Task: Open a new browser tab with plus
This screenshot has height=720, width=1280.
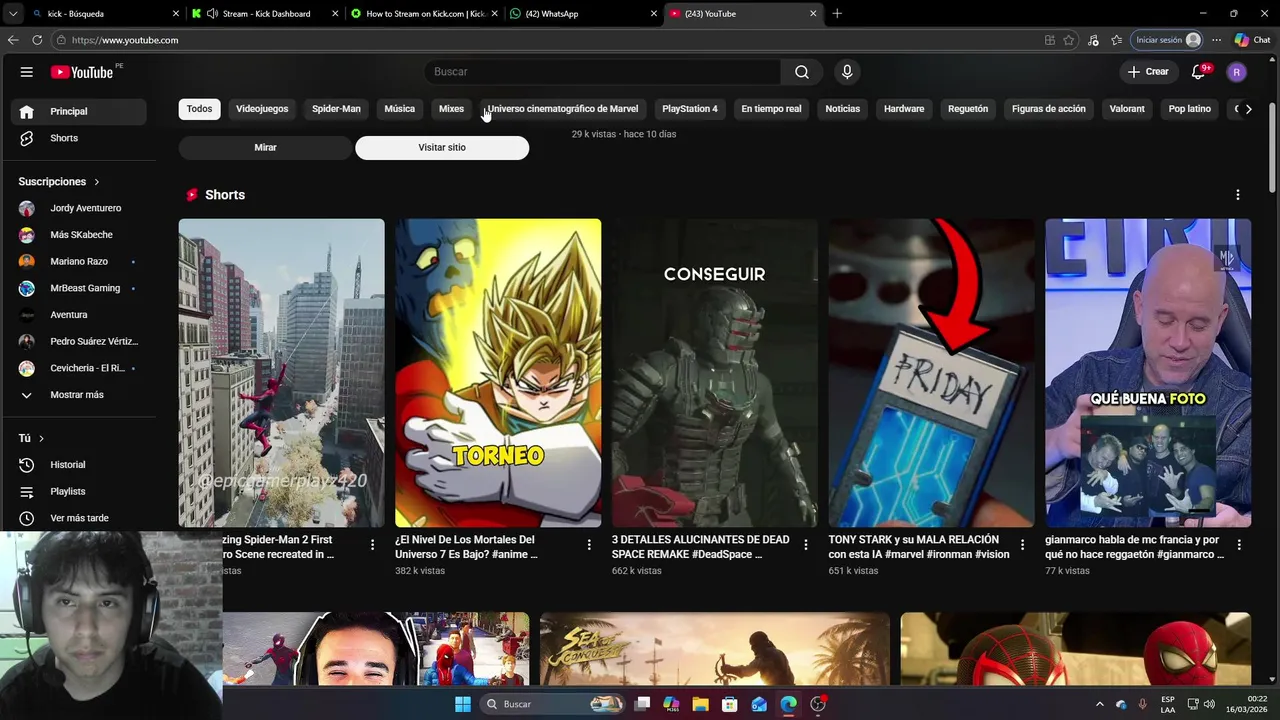Action: 837,14
